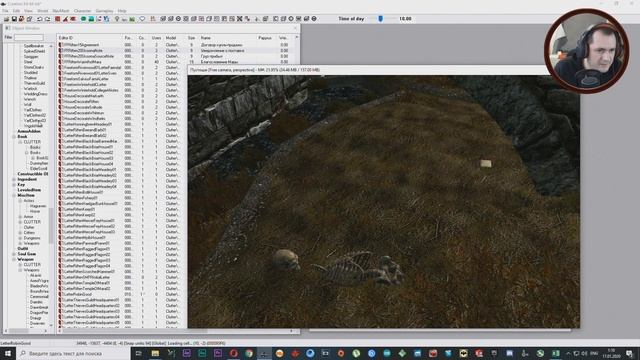
Task: Collapse the Book category in object tree
Action: coord(14,137)
